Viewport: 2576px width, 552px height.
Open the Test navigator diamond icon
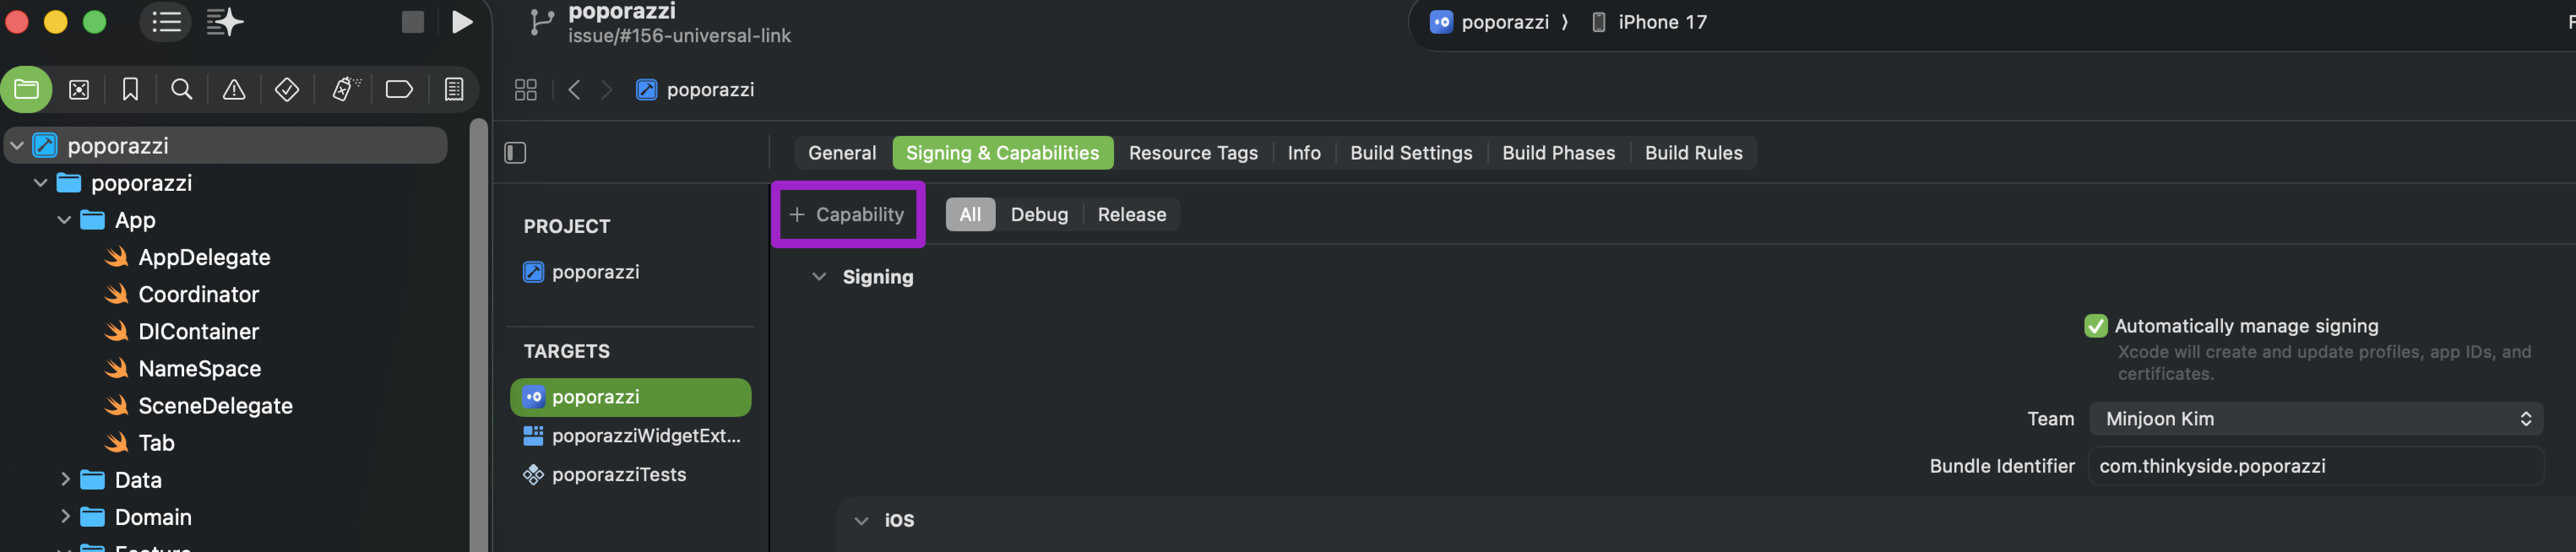pyautogui.click(x=287, y=90)
